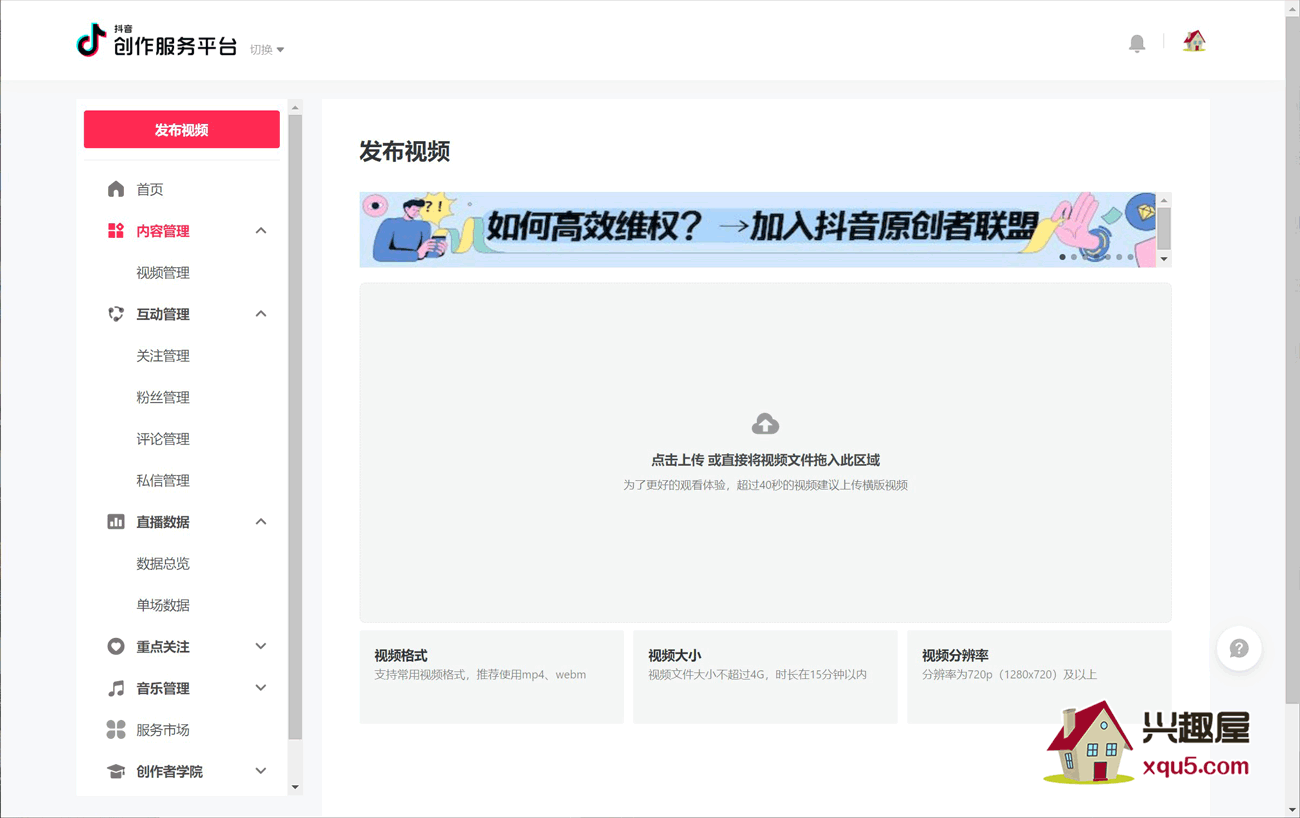Open 关注管理 menu item
The image size is (1300, 818).
click(x=163, y=356)
